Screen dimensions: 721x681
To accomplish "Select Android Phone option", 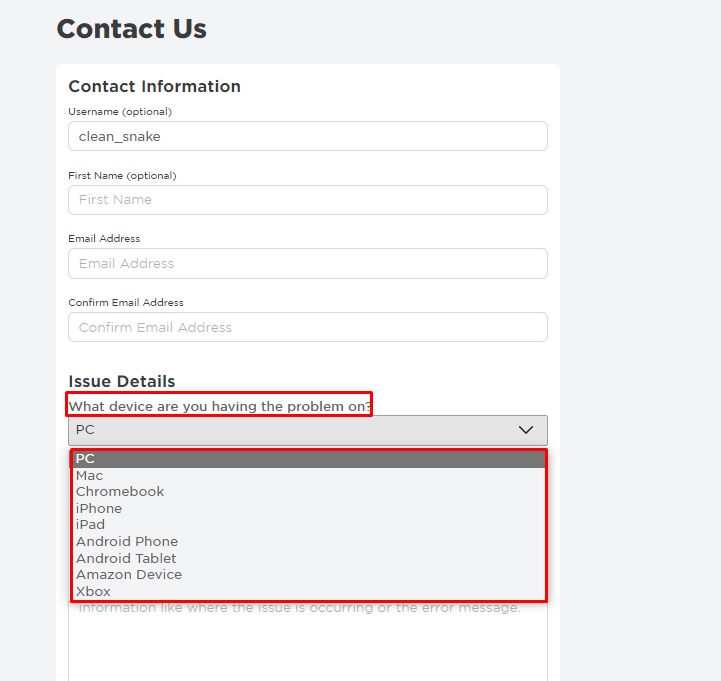I will coord(127,541).
